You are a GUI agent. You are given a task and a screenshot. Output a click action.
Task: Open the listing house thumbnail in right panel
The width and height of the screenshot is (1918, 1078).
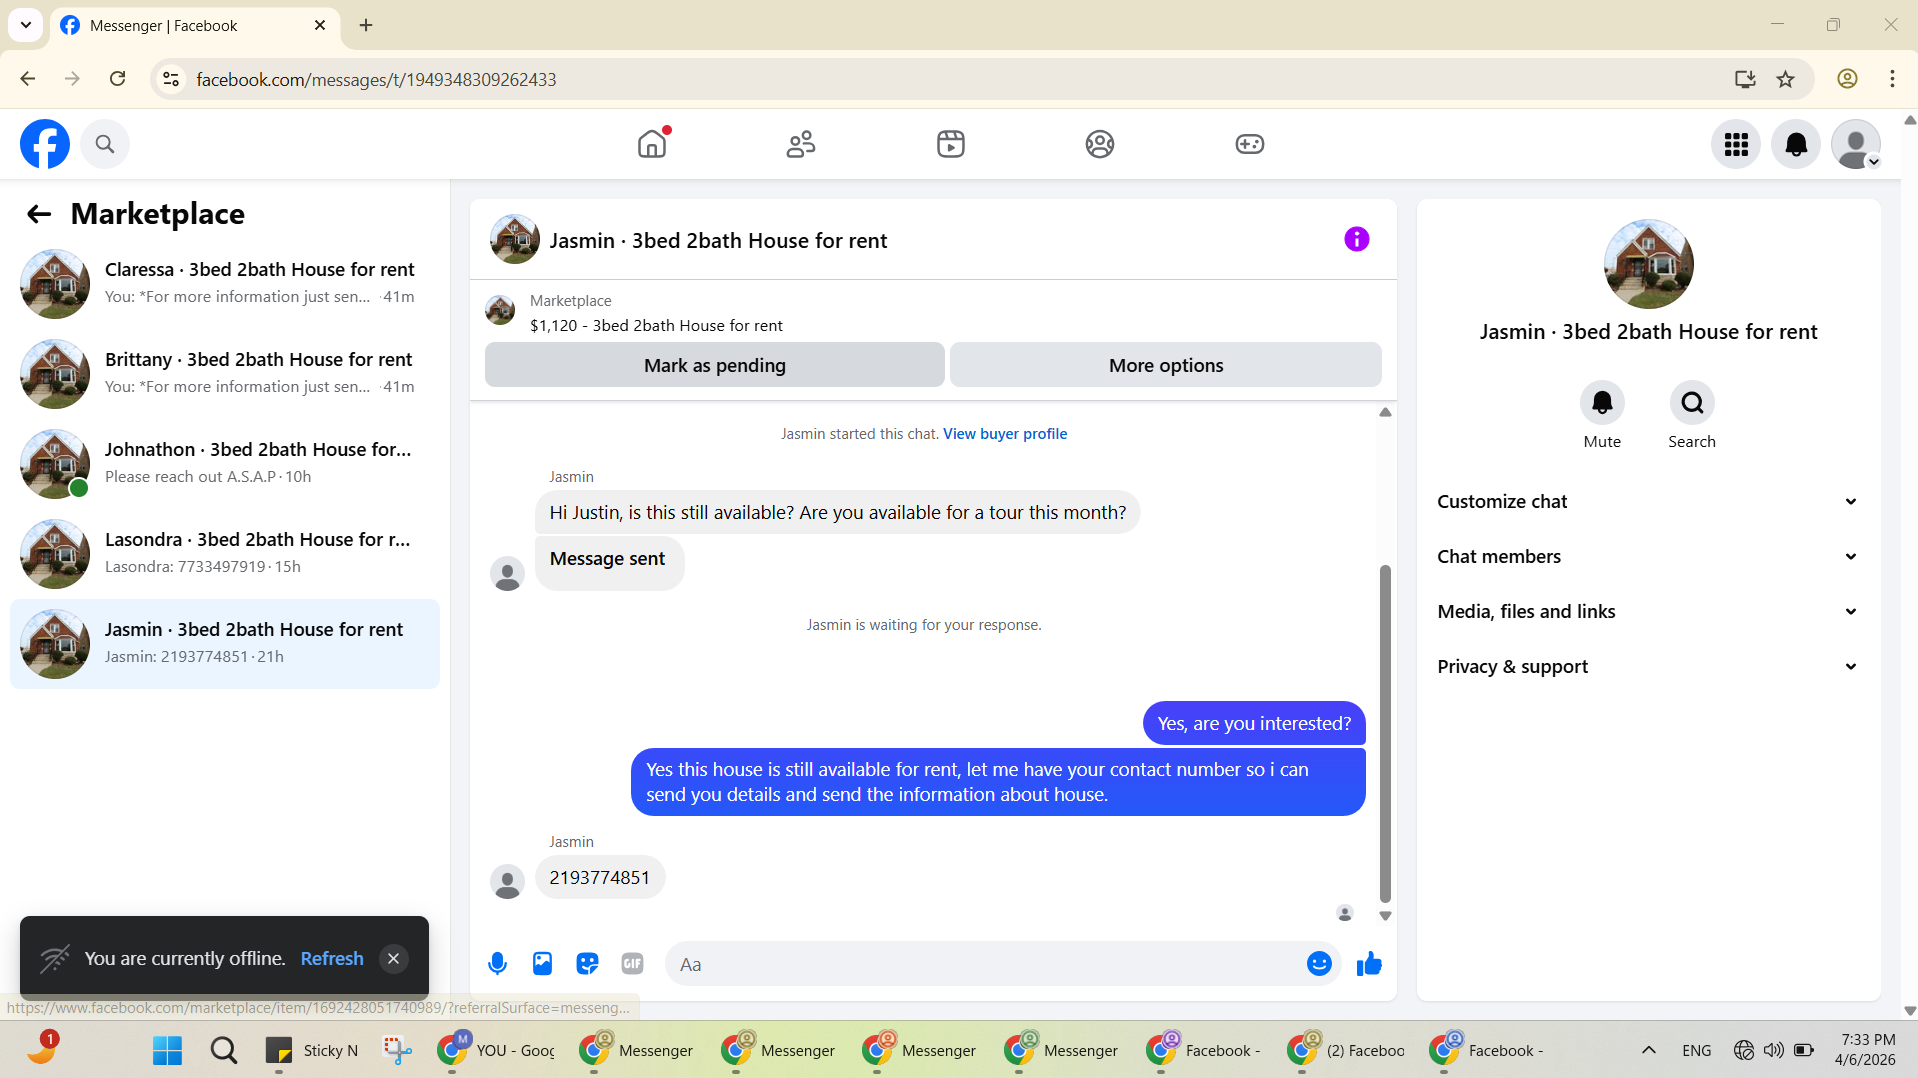(x=1648, y=264)
